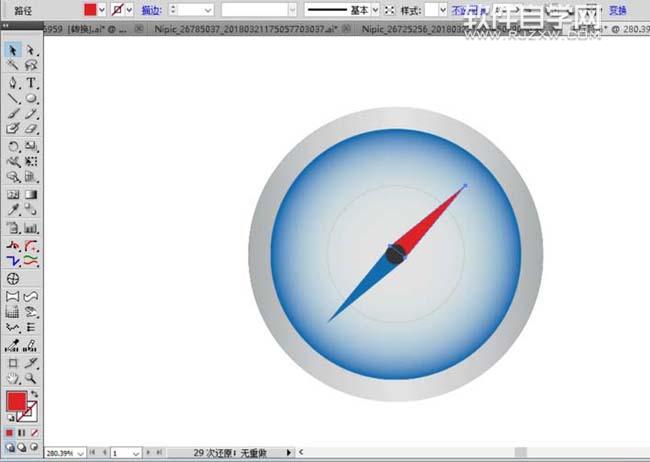
Task: Select the Zoom magnifier tool
Action: [x=31, y=378]
